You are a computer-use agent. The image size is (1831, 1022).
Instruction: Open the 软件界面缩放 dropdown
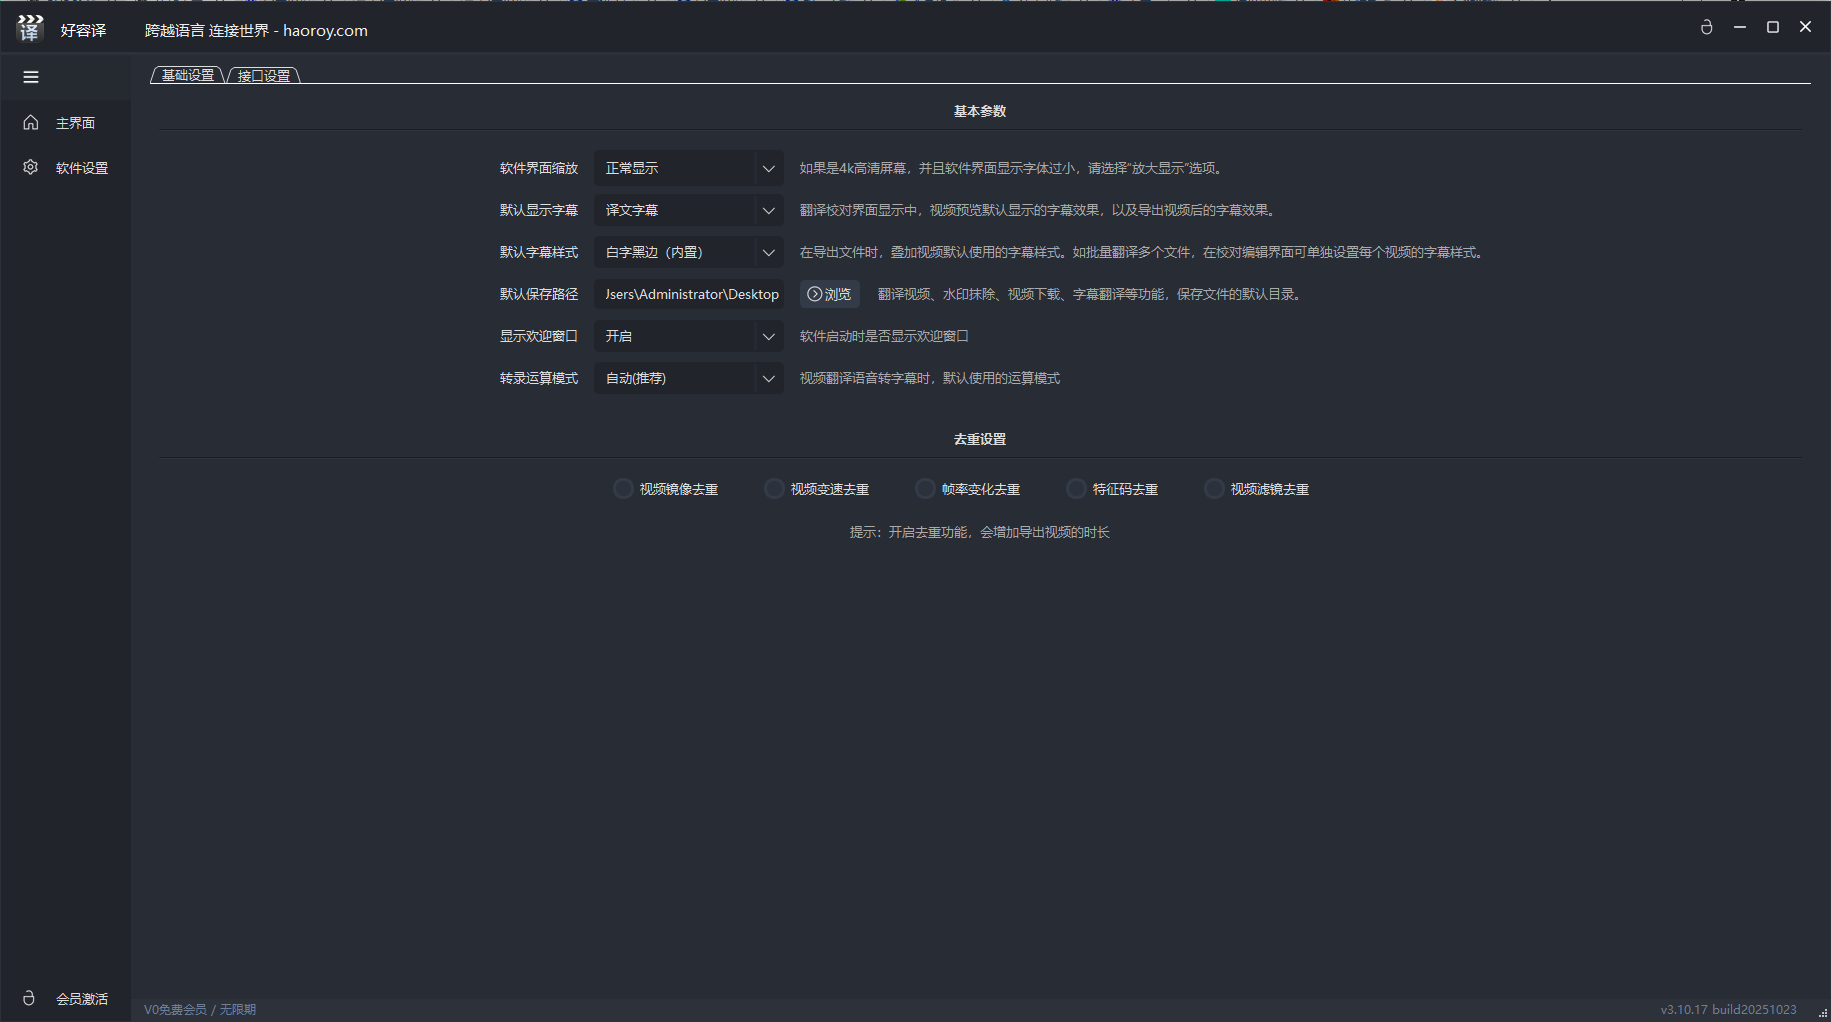[x=688, y=168]
